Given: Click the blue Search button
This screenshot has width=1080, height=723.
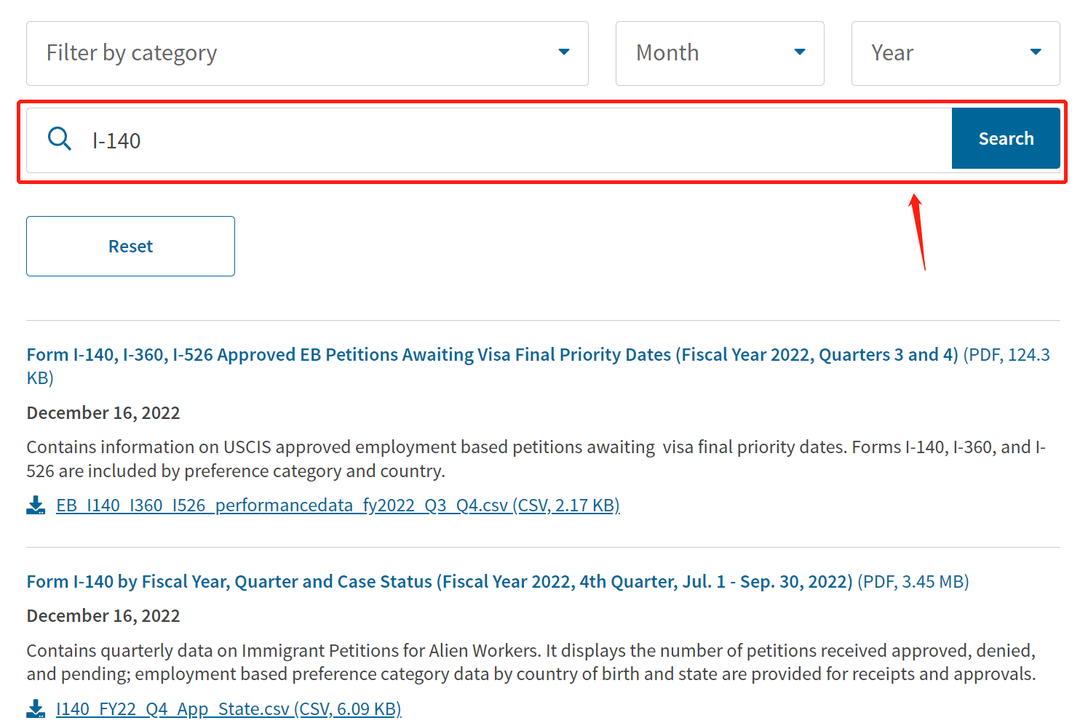Looking at the screenshot, I should 1006,138.
